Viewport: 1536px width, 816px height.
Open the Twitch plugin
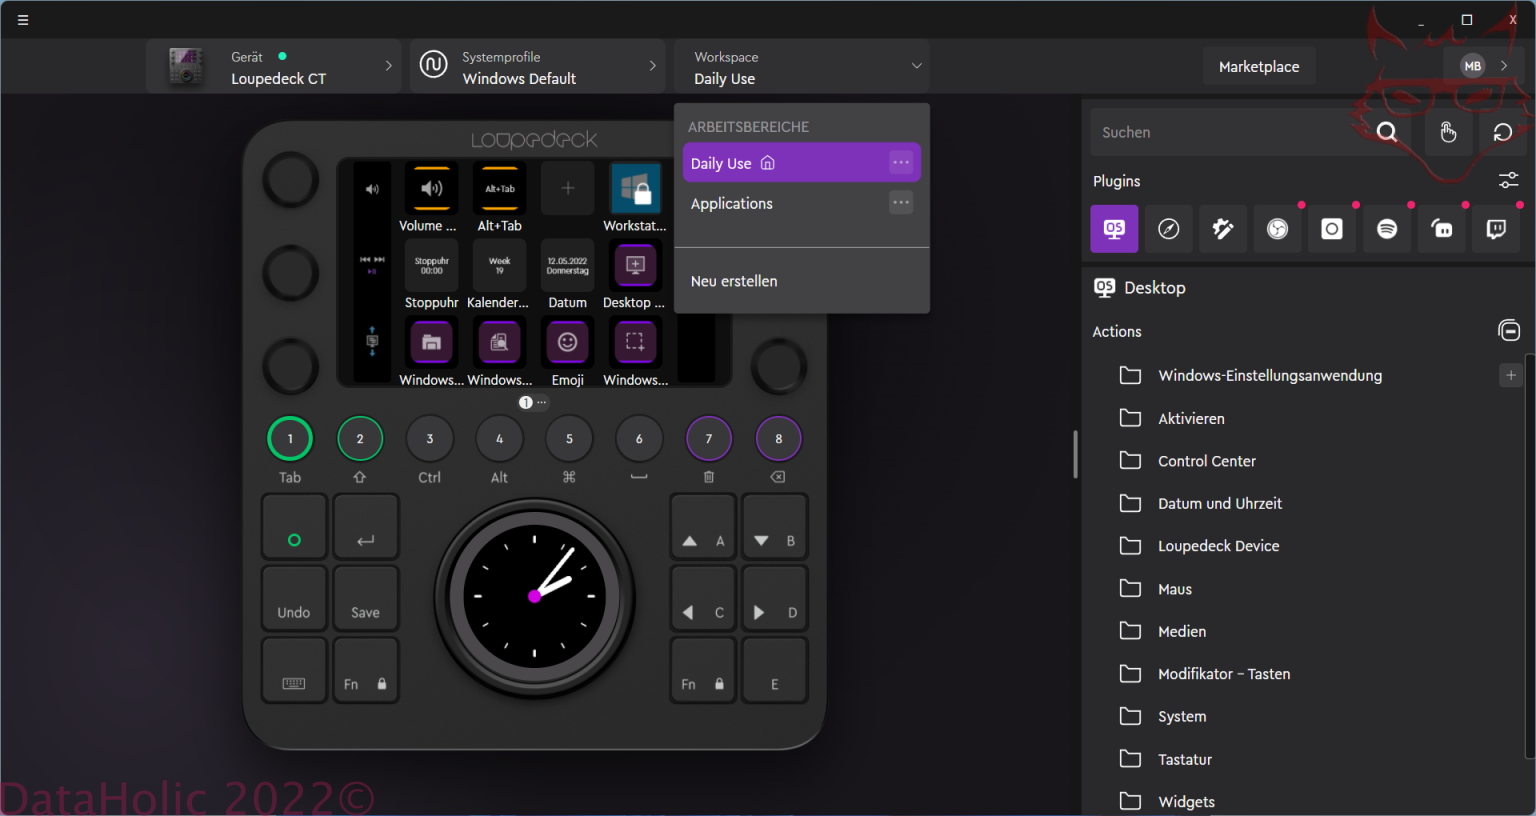[x=1496, y=229]
